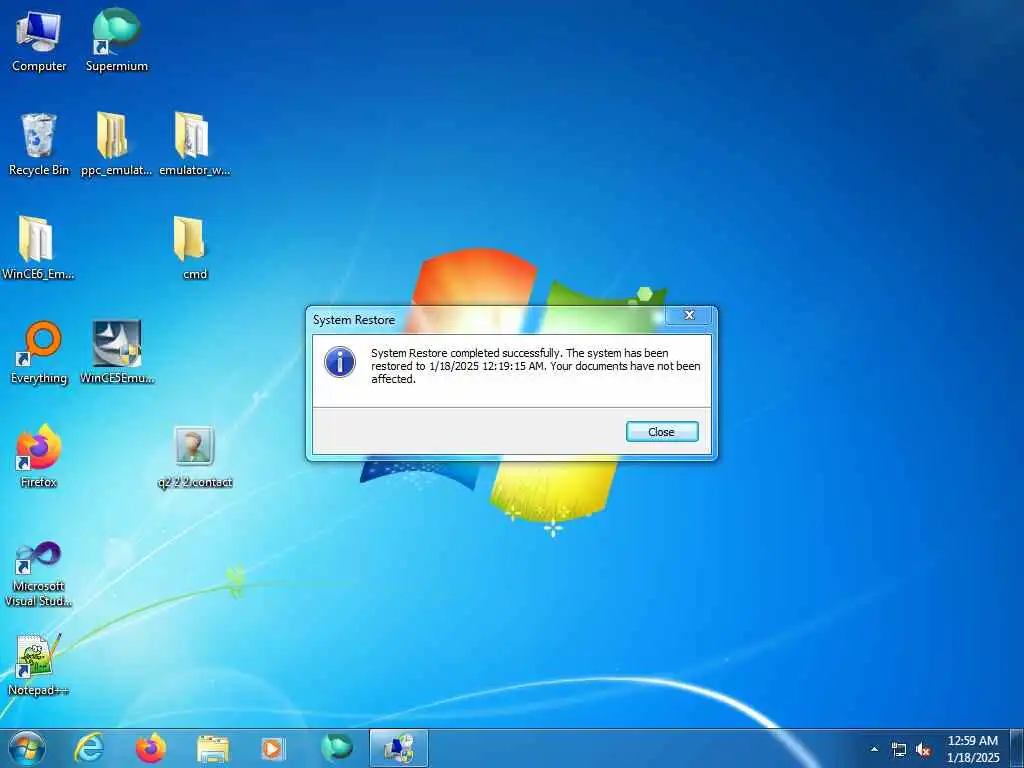
Task: Select the Computer desktop icon
Action: [39, 40]
